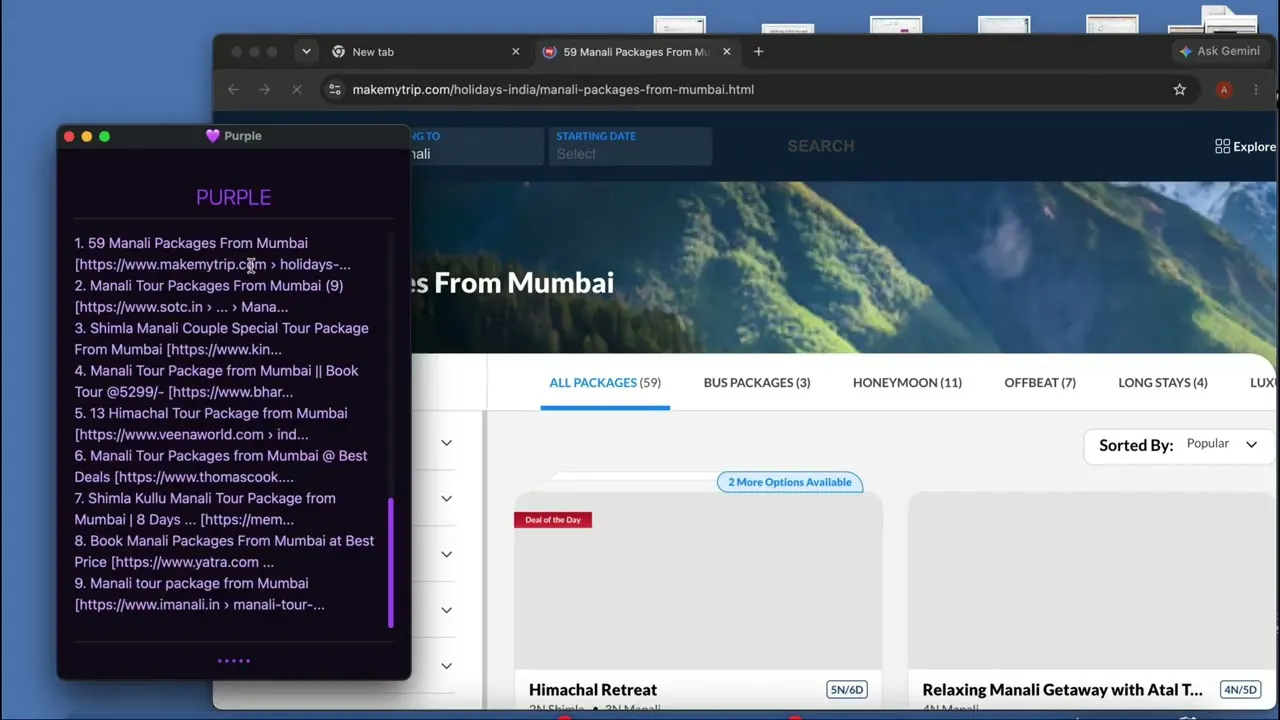Select the ALL PACKAGES (59) tab
Screen dimensions: 1280x720
pyautogui.click(x=605, y=382)
